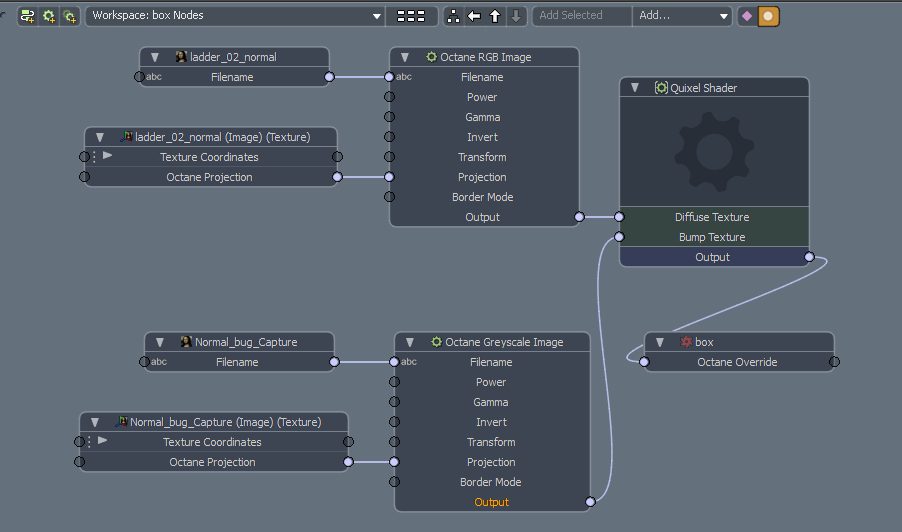Collapse the Normal_bug_Capture (Image) (Texture) node
This screenshot has height=532, width=902.
(95, 422)
